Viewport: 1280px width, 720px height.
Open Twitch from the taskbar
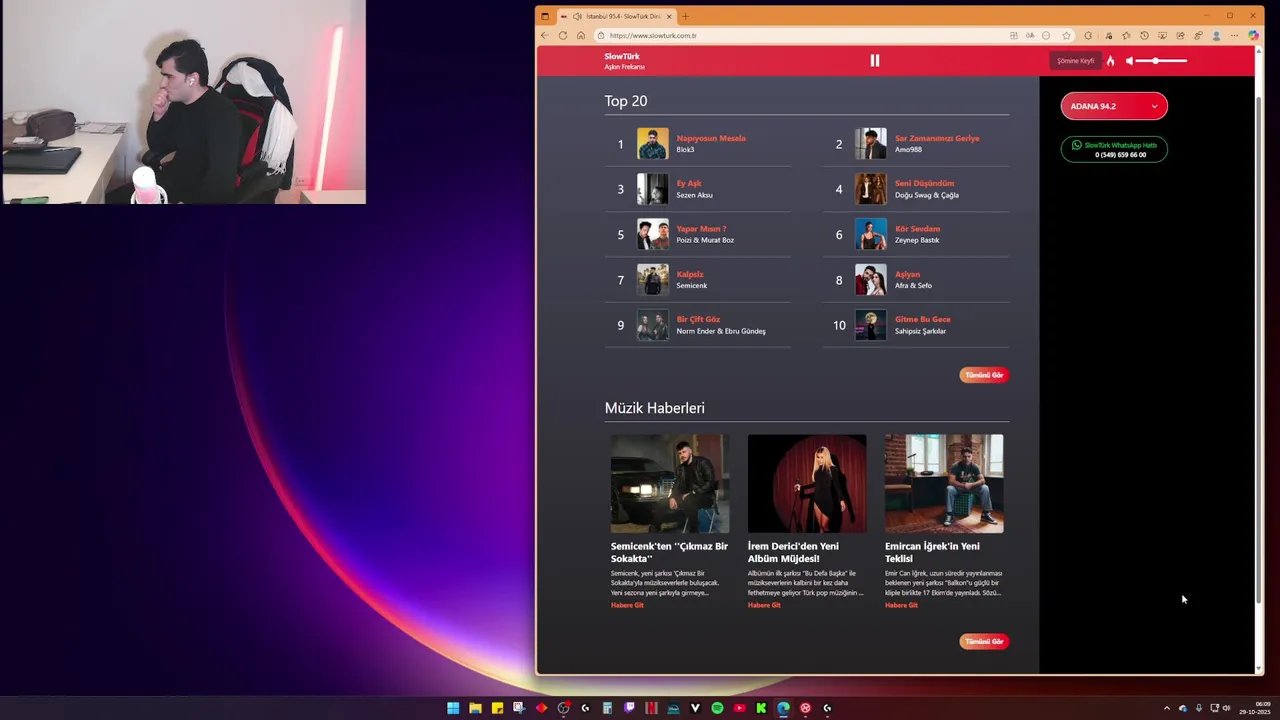pos(629,708)
